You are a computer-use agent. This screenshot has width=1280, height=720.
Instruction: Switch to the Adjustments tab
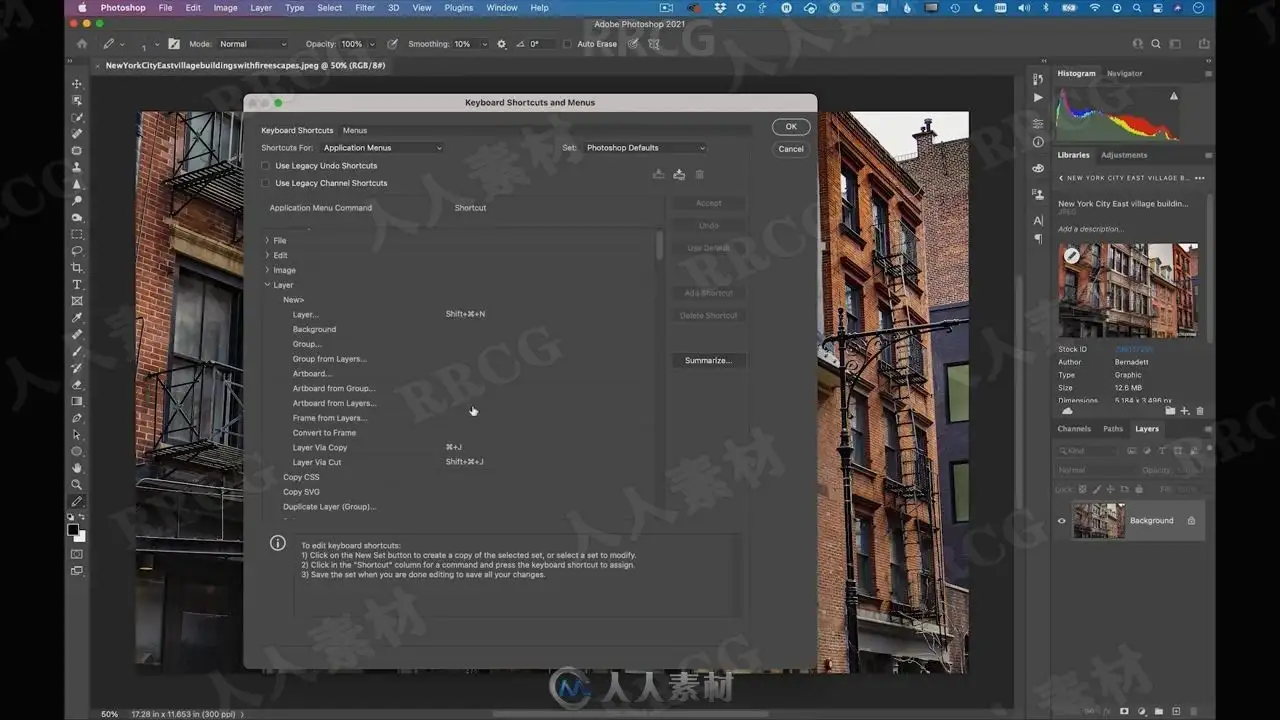coord(1124,155)
